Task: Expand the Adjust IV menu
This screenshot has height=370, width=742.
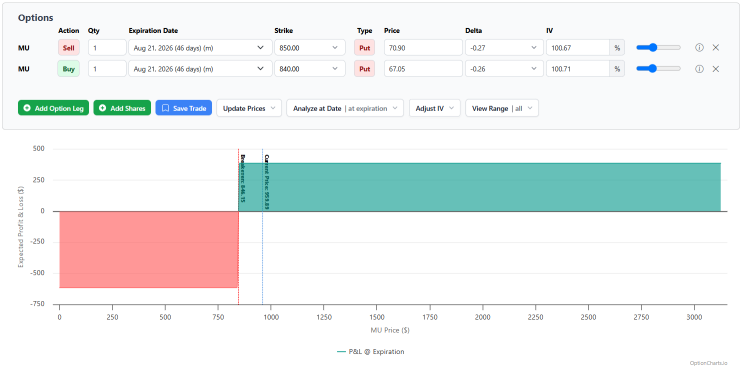Action: 434,108
